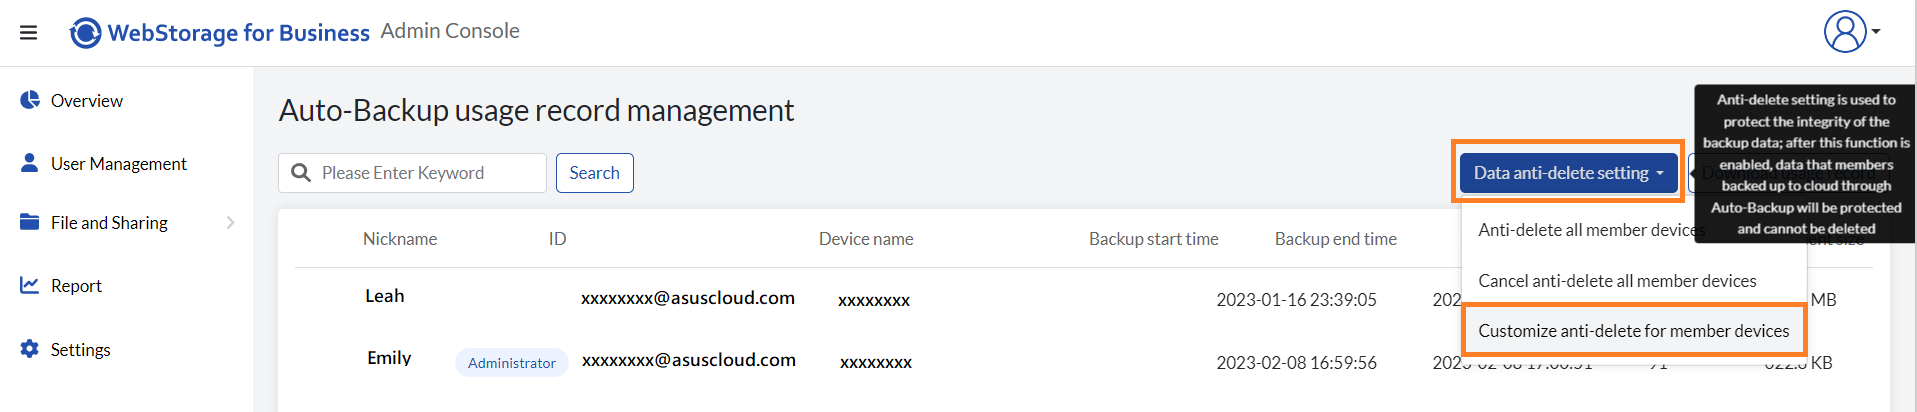Open the Data anti-delete setting dropdown
Image resolution: width=1917 pixels, height=412 pixels.
1568,173
